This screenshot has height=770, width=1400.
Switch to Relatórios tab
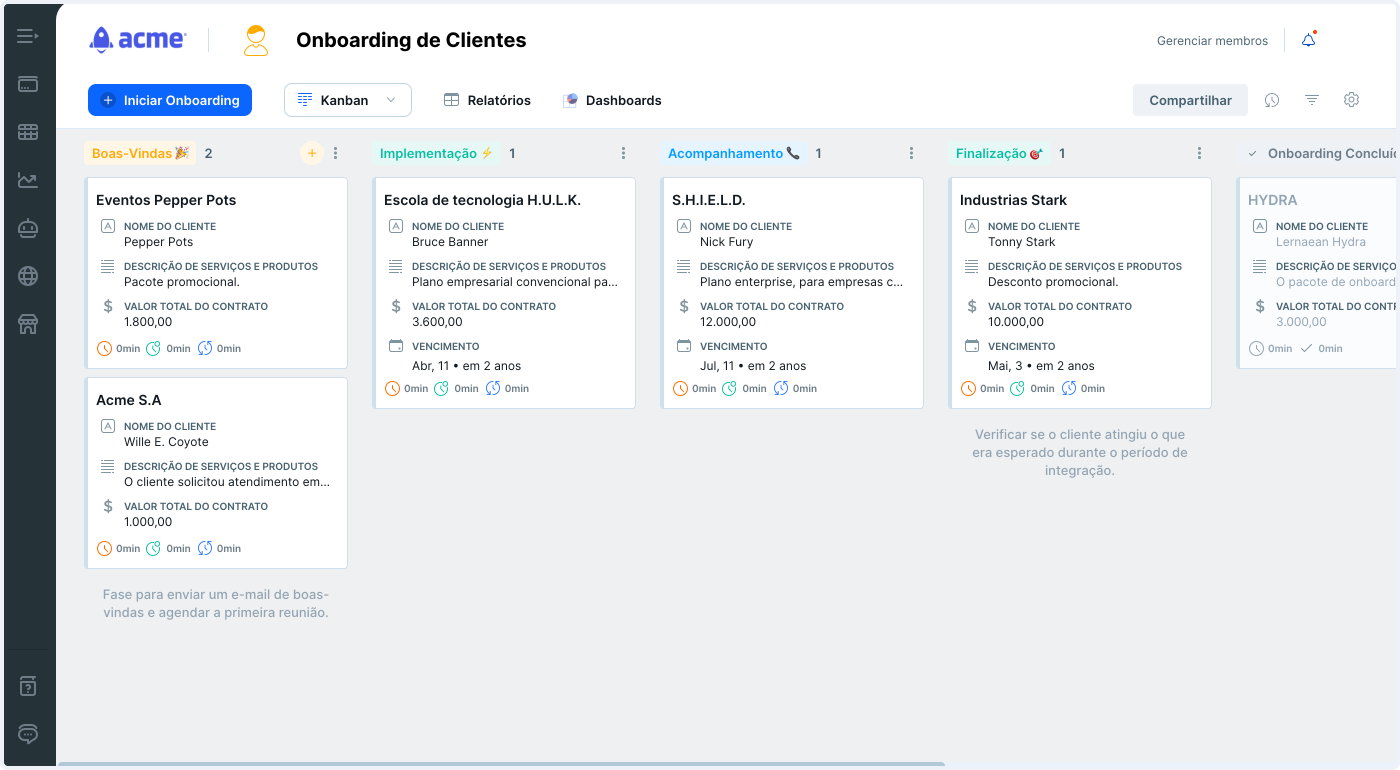[488, 100]
